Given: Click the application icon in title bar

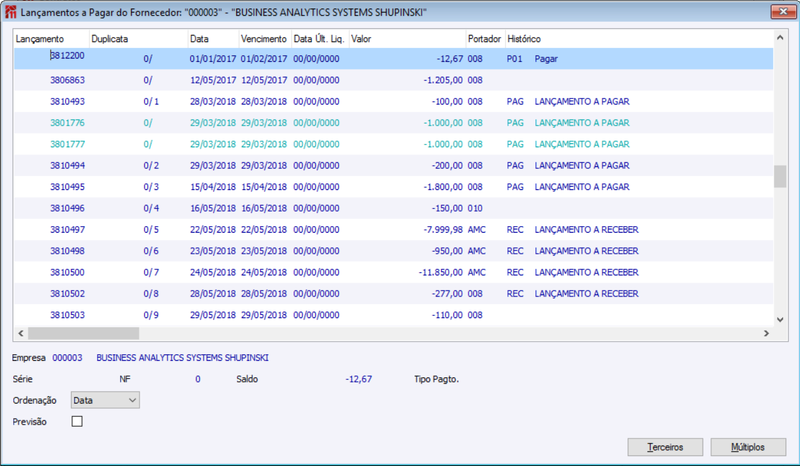Looking at the screenshot, I should coord(10,12).
